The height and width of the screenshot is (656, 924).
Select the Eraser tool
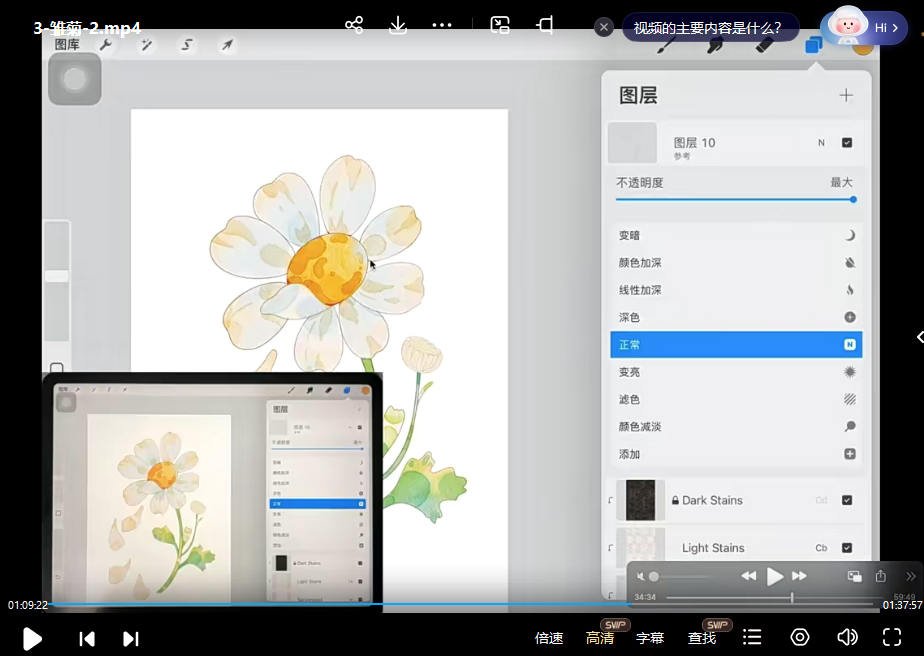764,46
